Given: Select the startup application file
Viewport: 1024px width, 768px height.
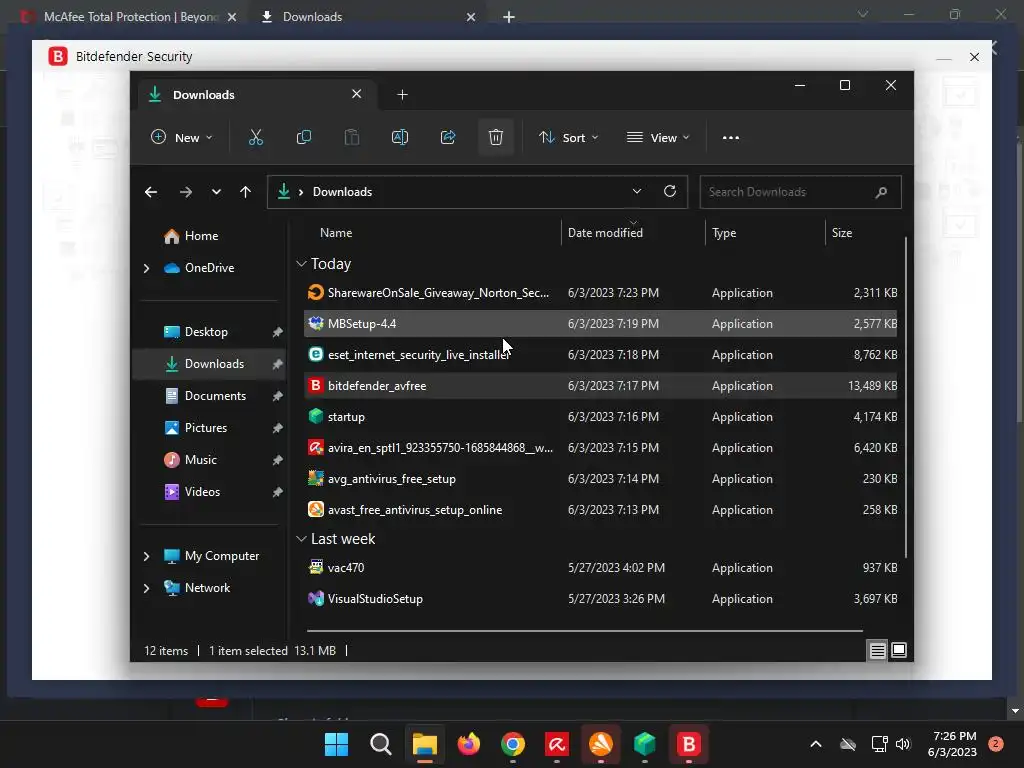Looking at the screenshot, I should [600, 417].
